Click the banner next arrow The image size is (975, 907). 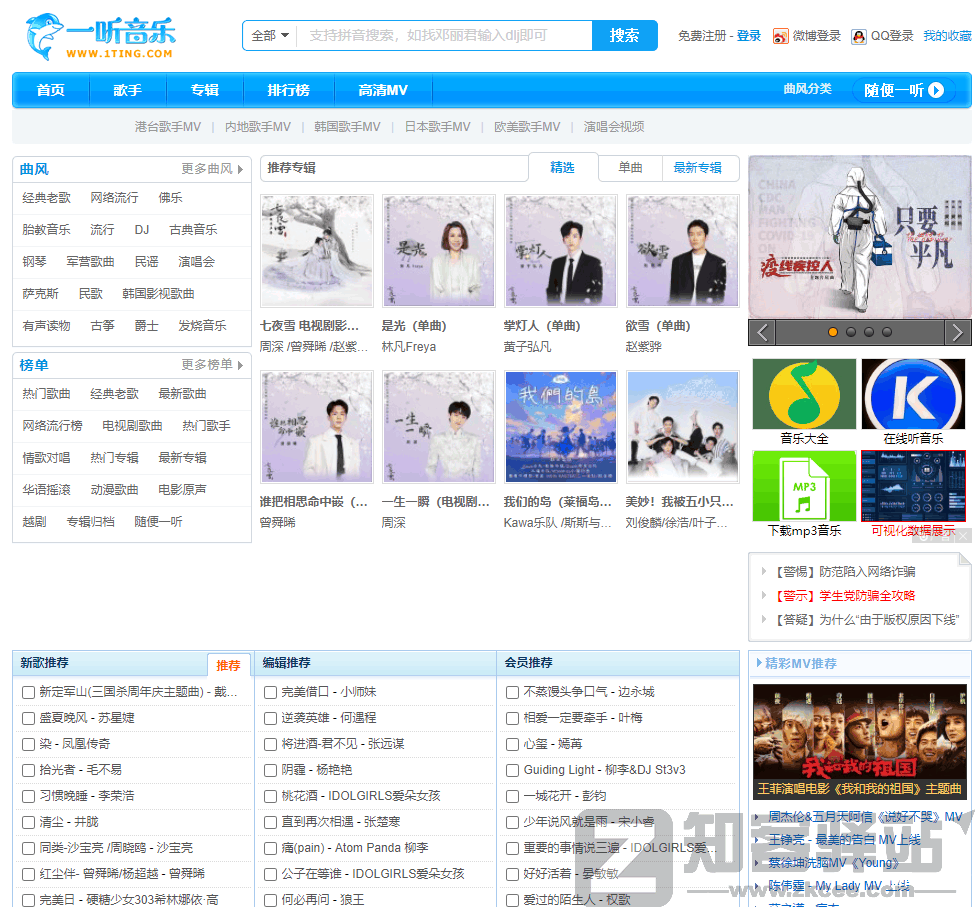(957, 333)
